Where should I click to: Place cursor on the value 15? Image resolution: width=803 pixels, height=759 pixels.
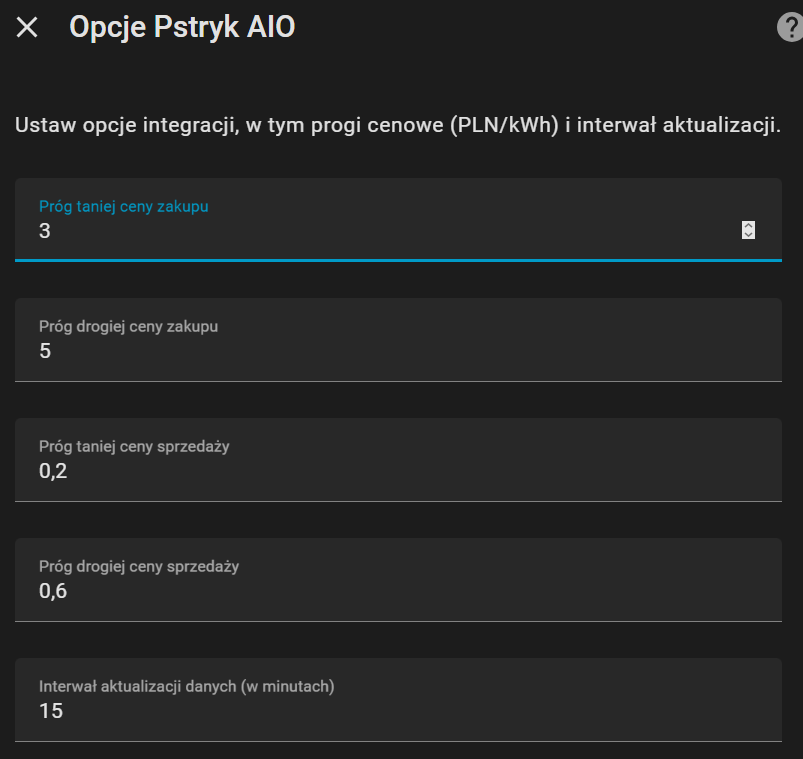pyautogui.click(x=51, y=711)
